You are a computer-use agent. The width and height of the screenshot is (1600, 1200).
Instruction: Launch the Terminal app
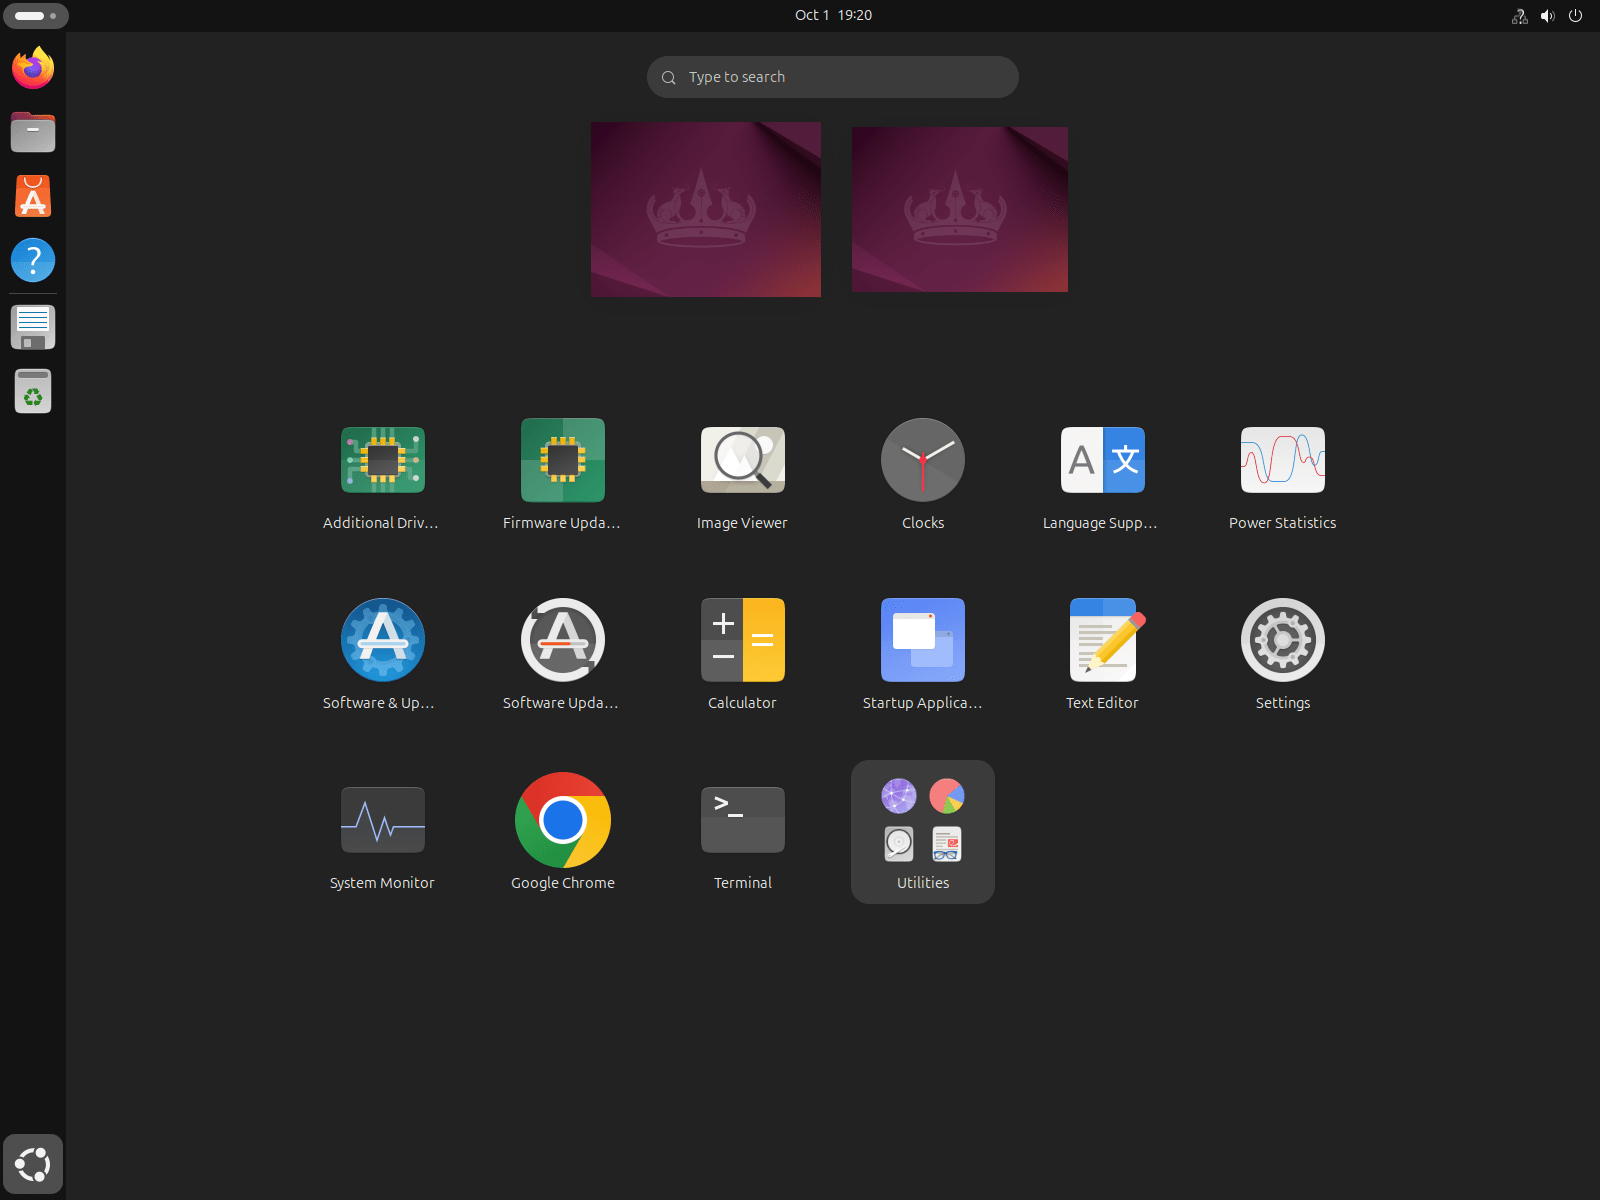tap(742, 821)
